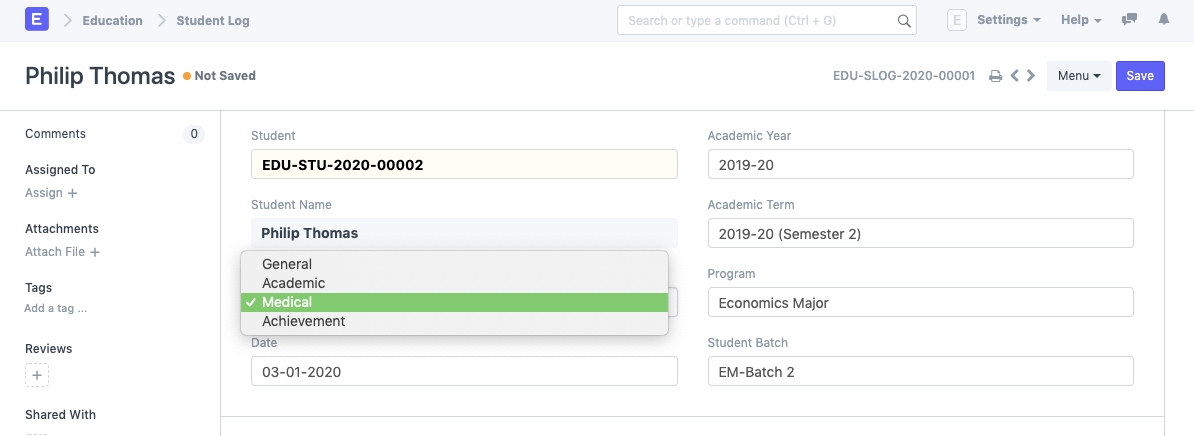
Task: Open the chat messages icon
Action: click(x=1130, y=20)
